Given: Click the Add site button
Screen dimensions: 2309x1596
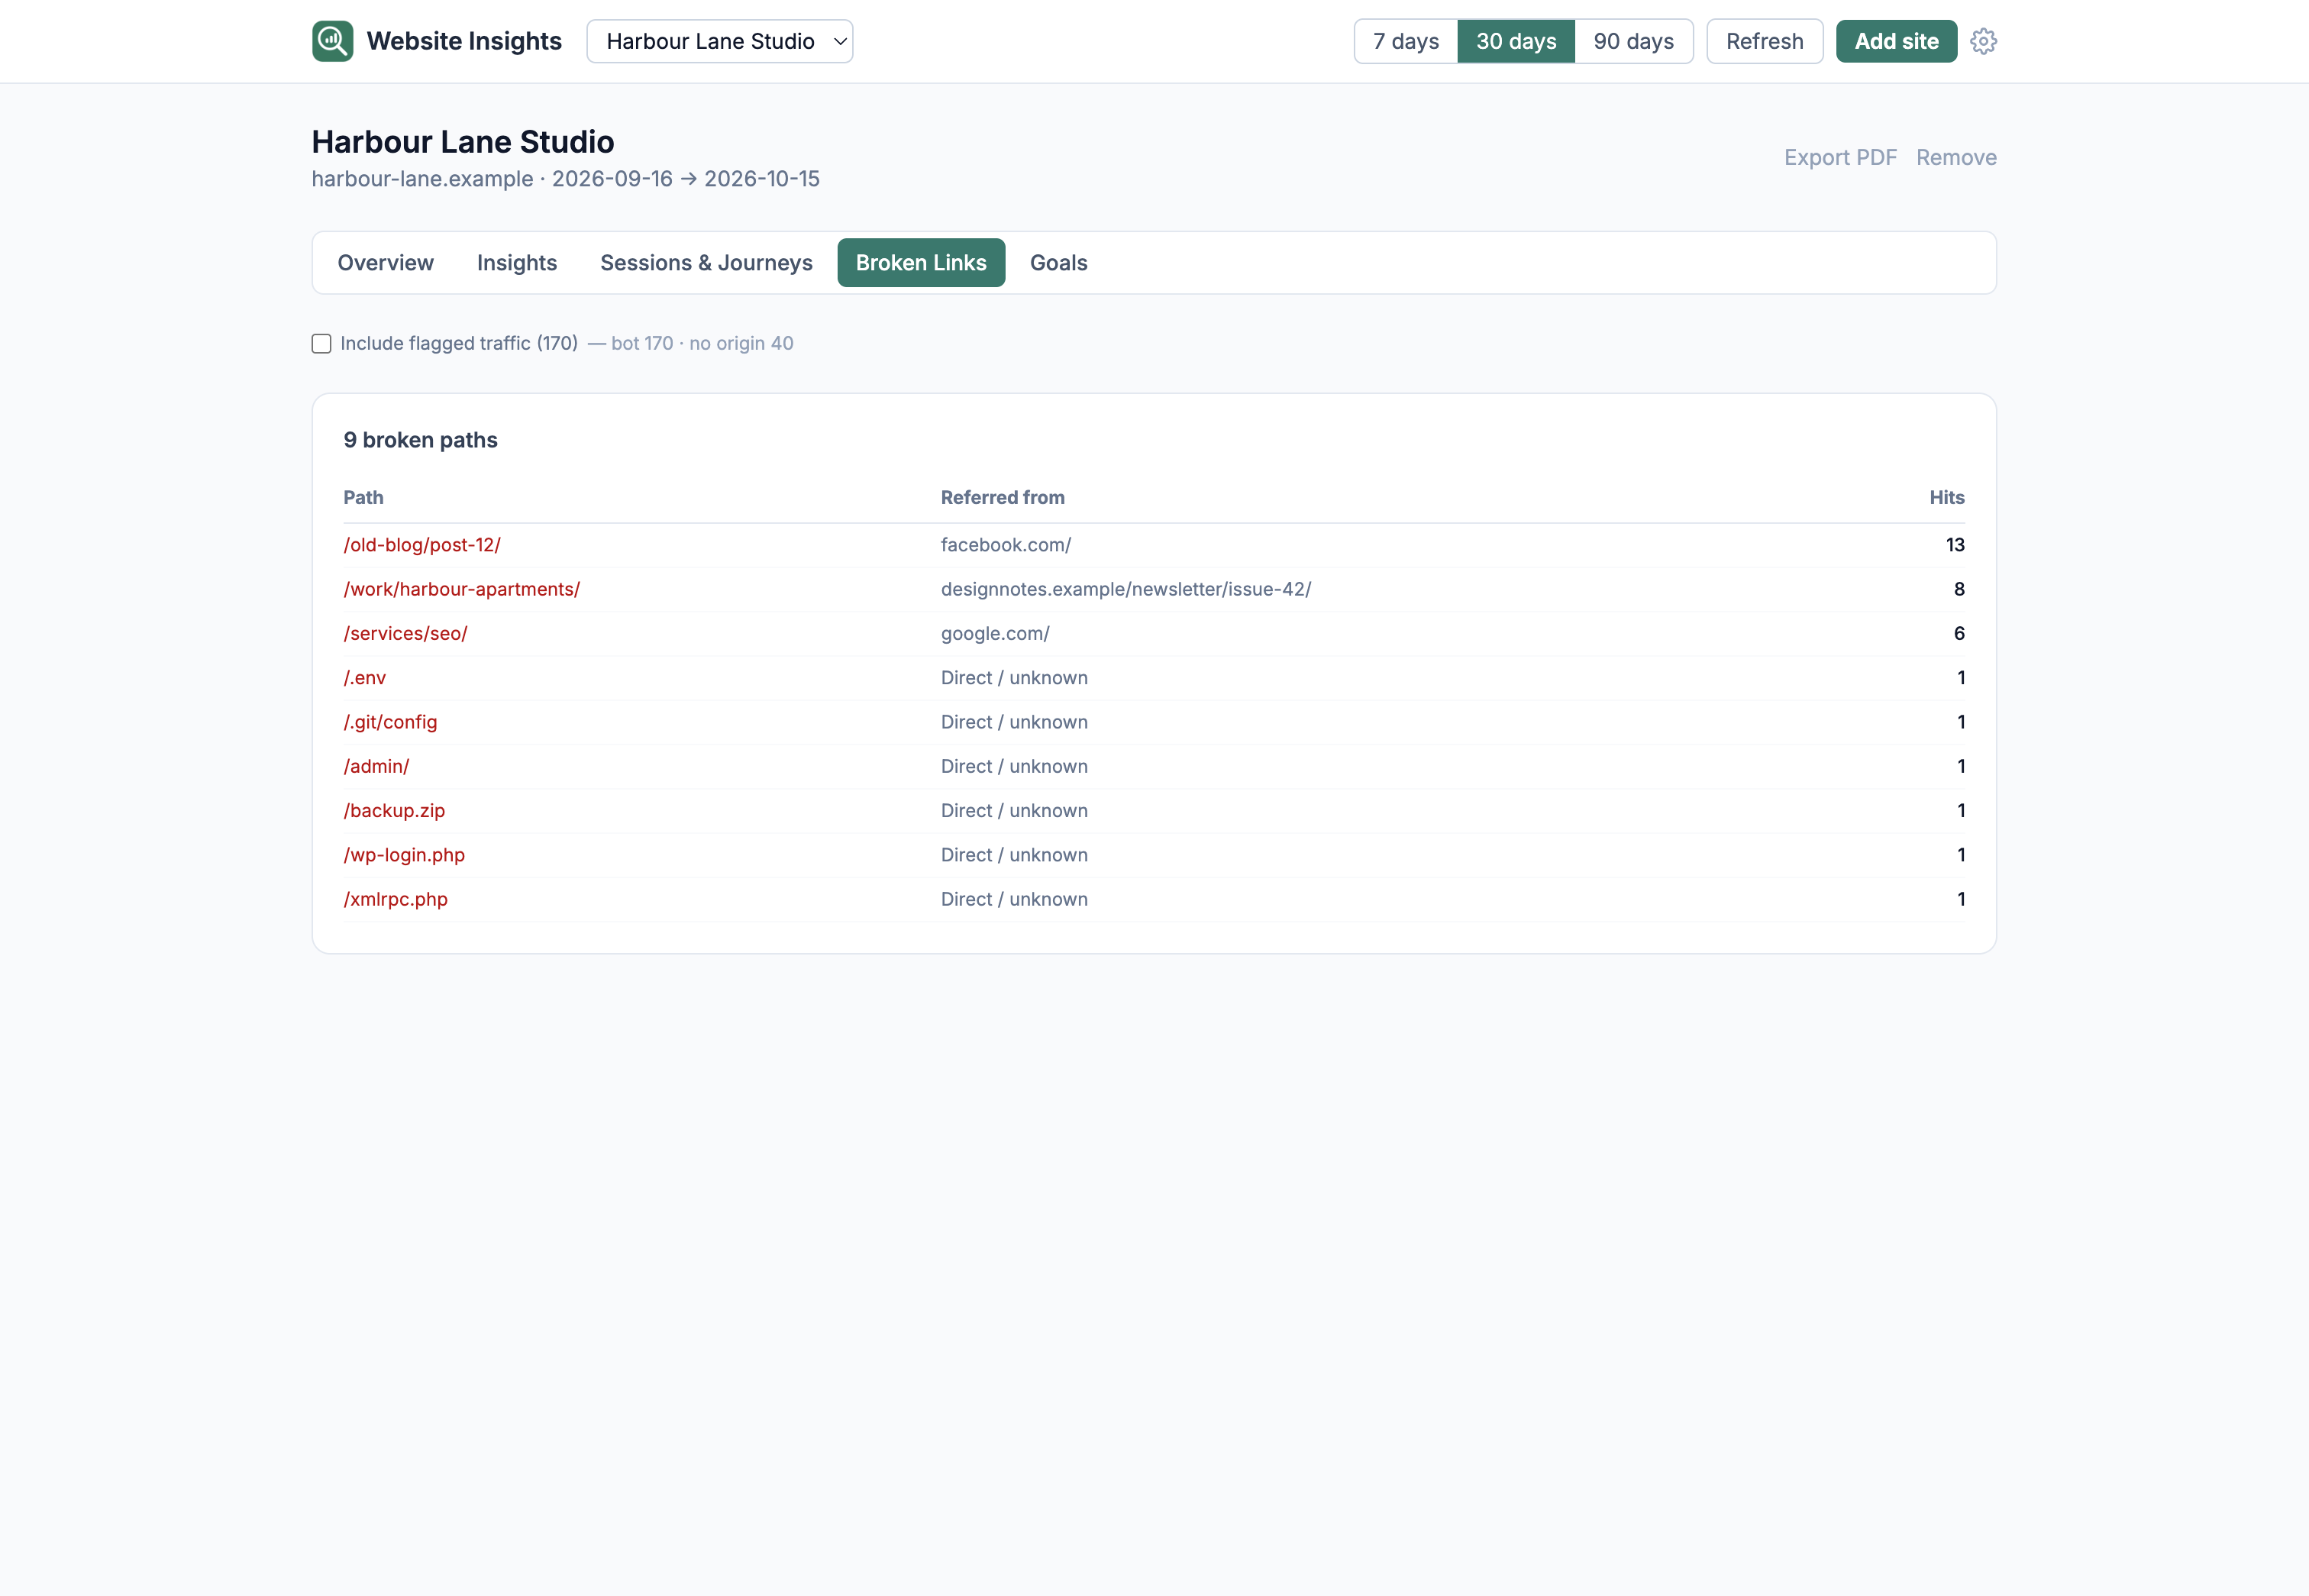Looking at the screenshot, I should 1896,41.
